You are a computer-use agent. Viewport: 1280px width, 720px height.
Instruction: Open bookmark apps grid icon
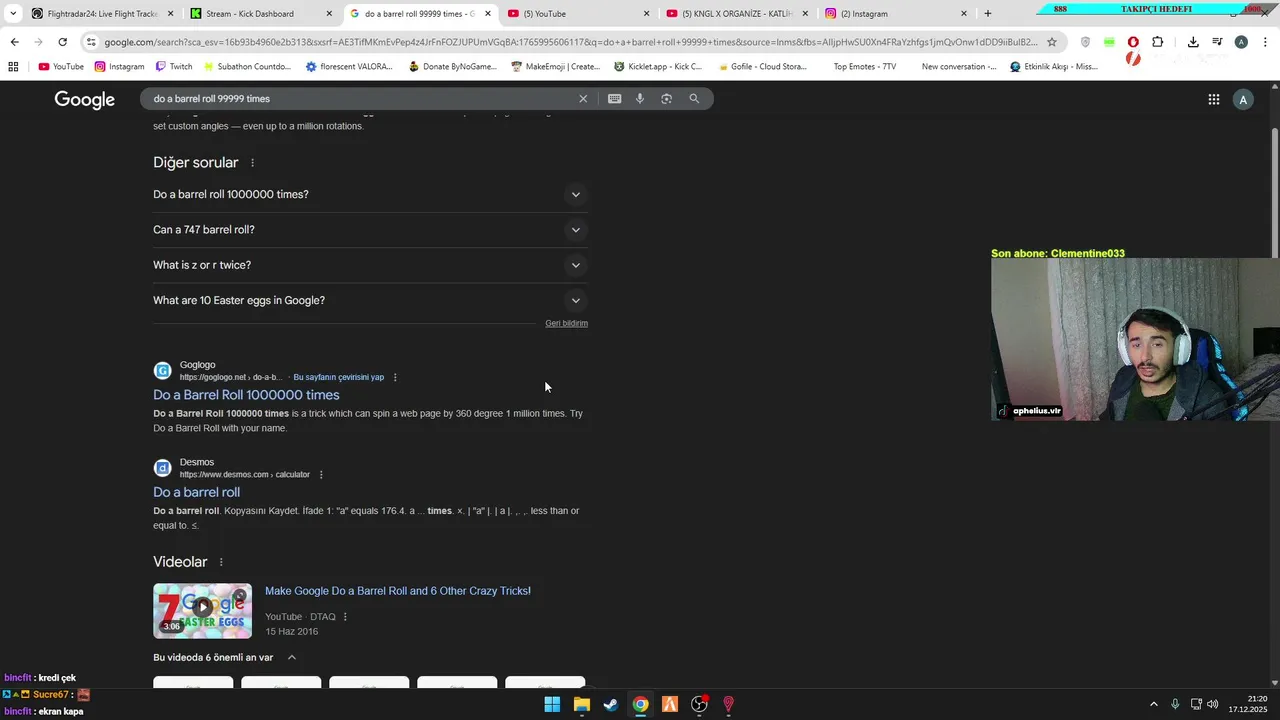click(x=13, y=67)
